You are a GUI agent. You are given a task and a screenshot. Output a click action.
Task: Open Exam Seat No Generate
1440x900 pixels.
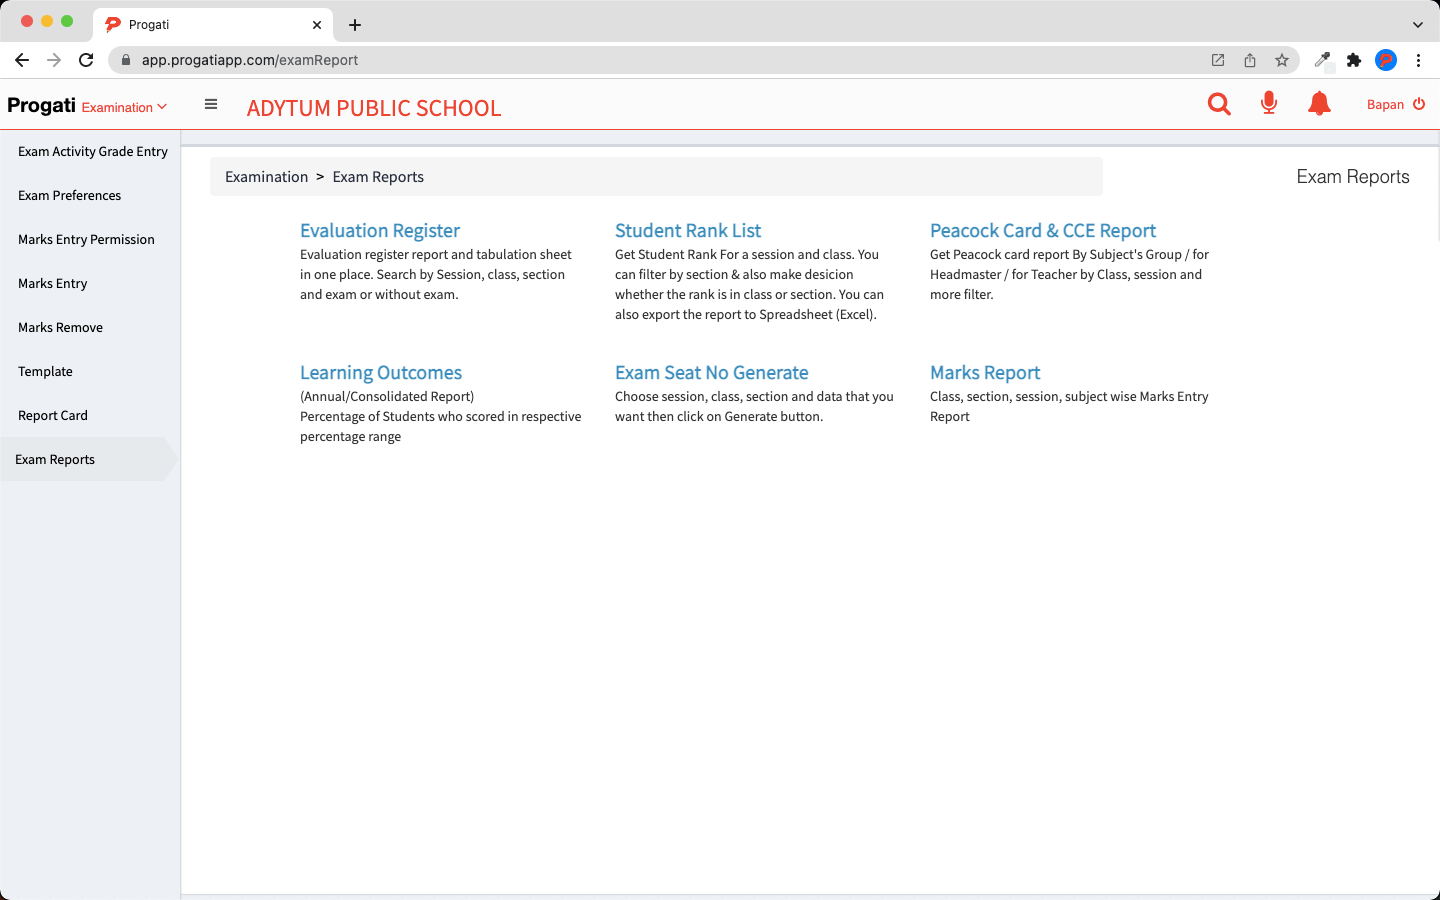712,373
